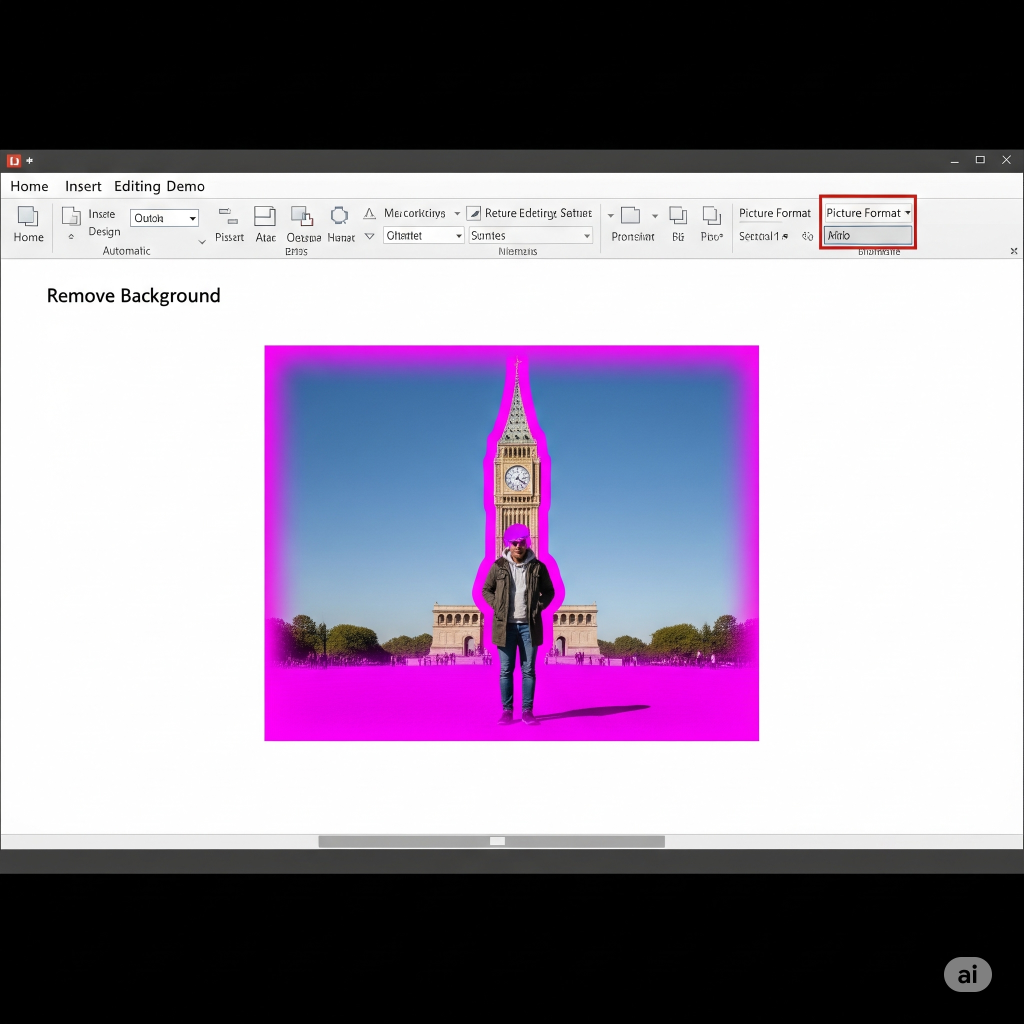
Task: Click the Oetsma picture icon
Action: (302, 217)
